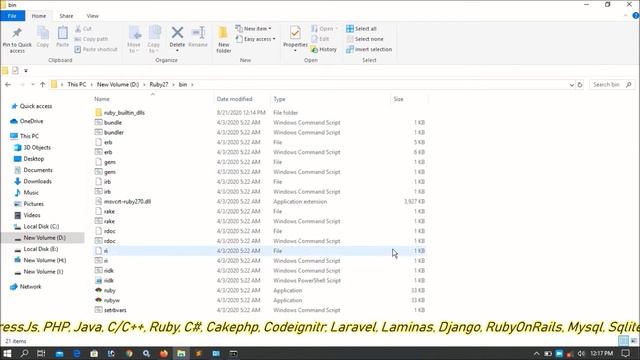This screenshot has height=360, width=640.
Task: Switch to the View ribbon tab
Action: (92, 16)
